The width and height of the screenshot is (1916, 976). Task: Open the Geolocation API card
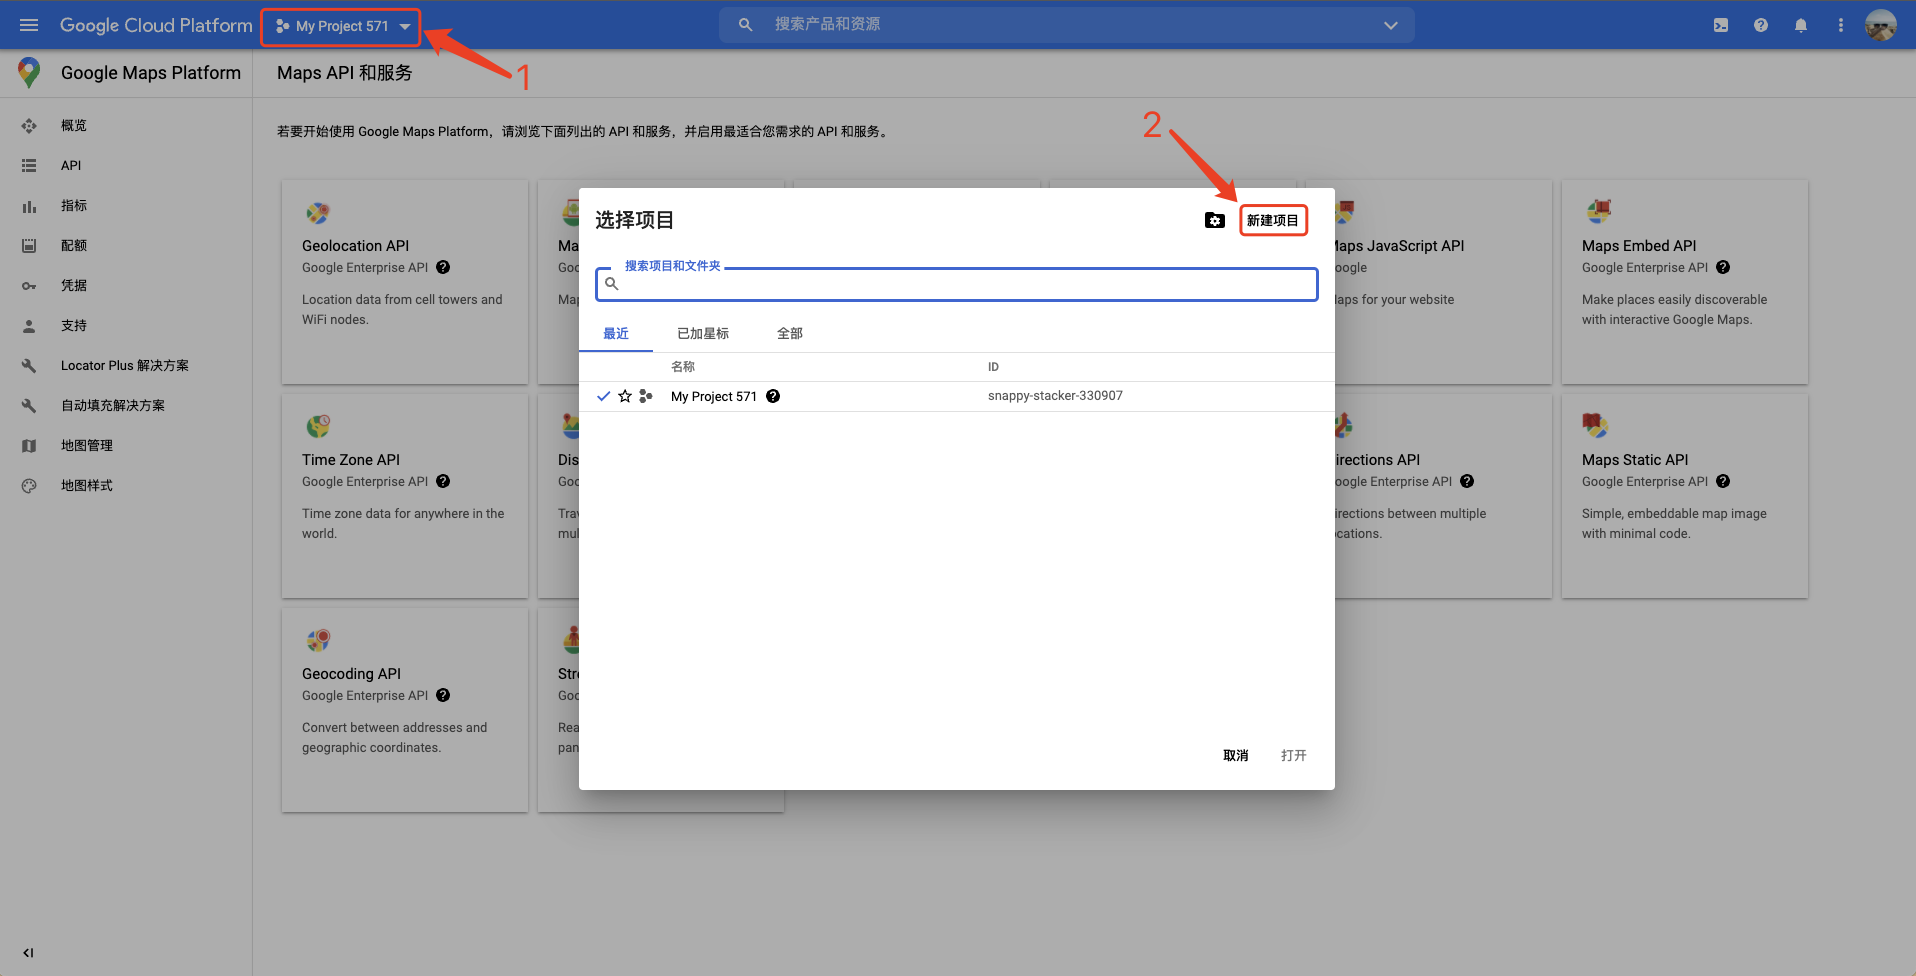(405, 282)
